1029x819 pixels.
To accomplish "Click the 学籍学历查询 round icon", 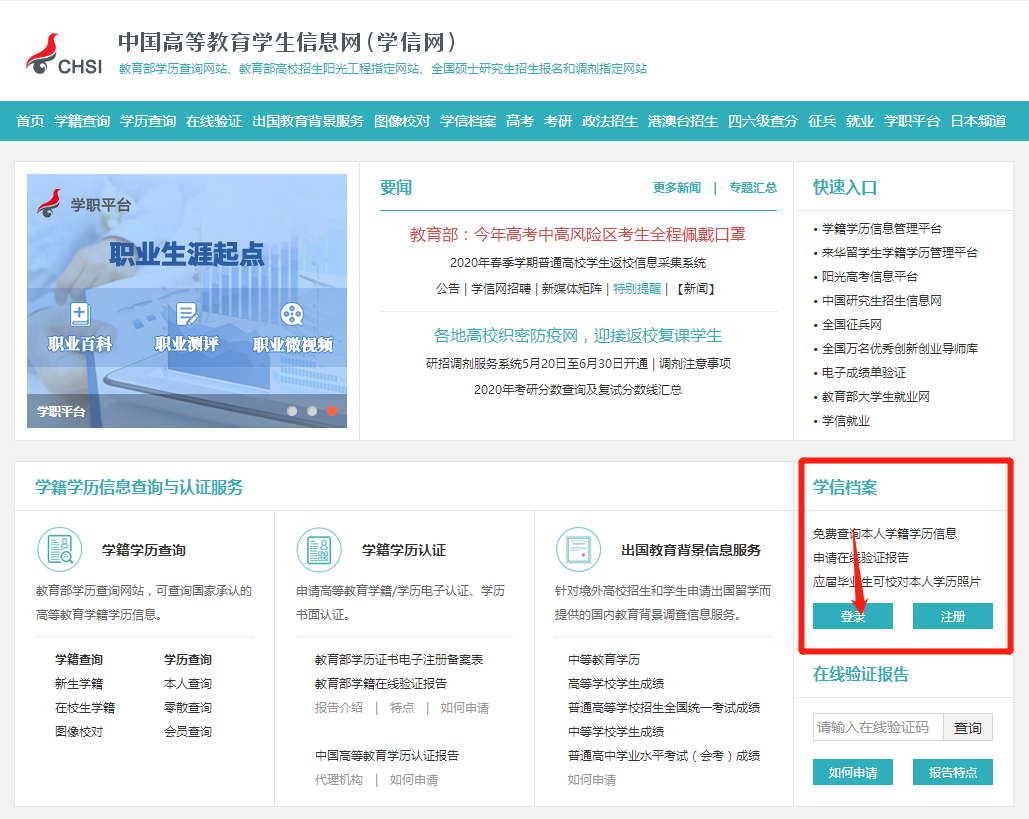I will (x=60, y=550).
